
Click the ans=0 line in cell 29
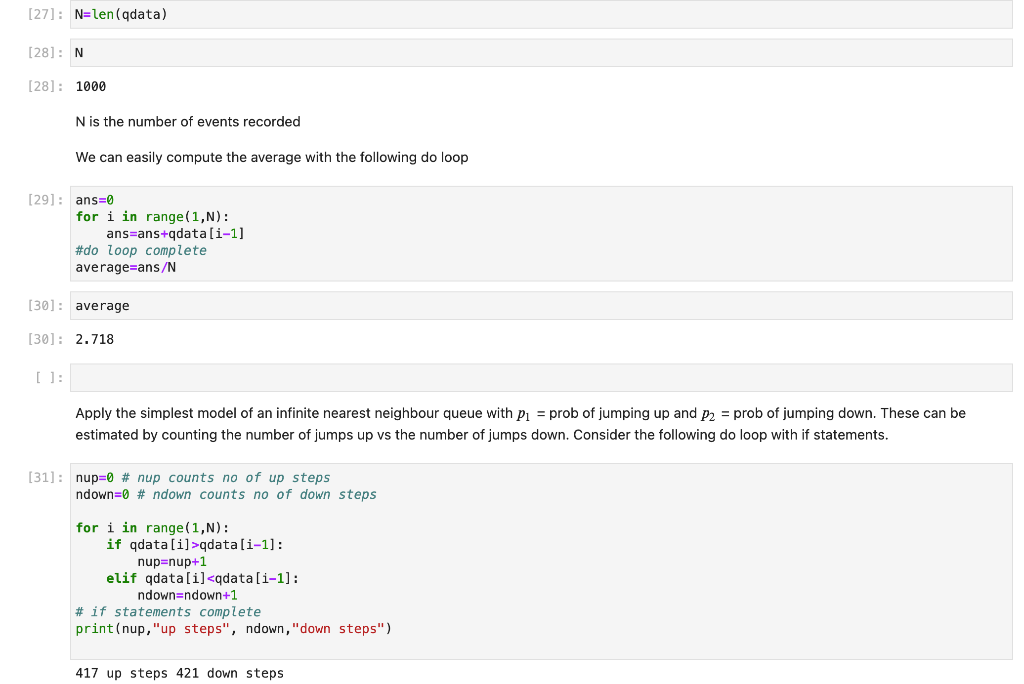click(95, 200)
